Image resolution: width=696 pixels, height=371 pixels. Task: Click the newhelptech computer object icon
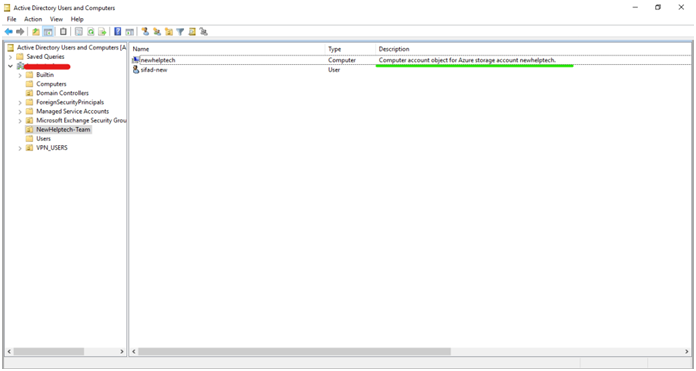tap(136, 60)
